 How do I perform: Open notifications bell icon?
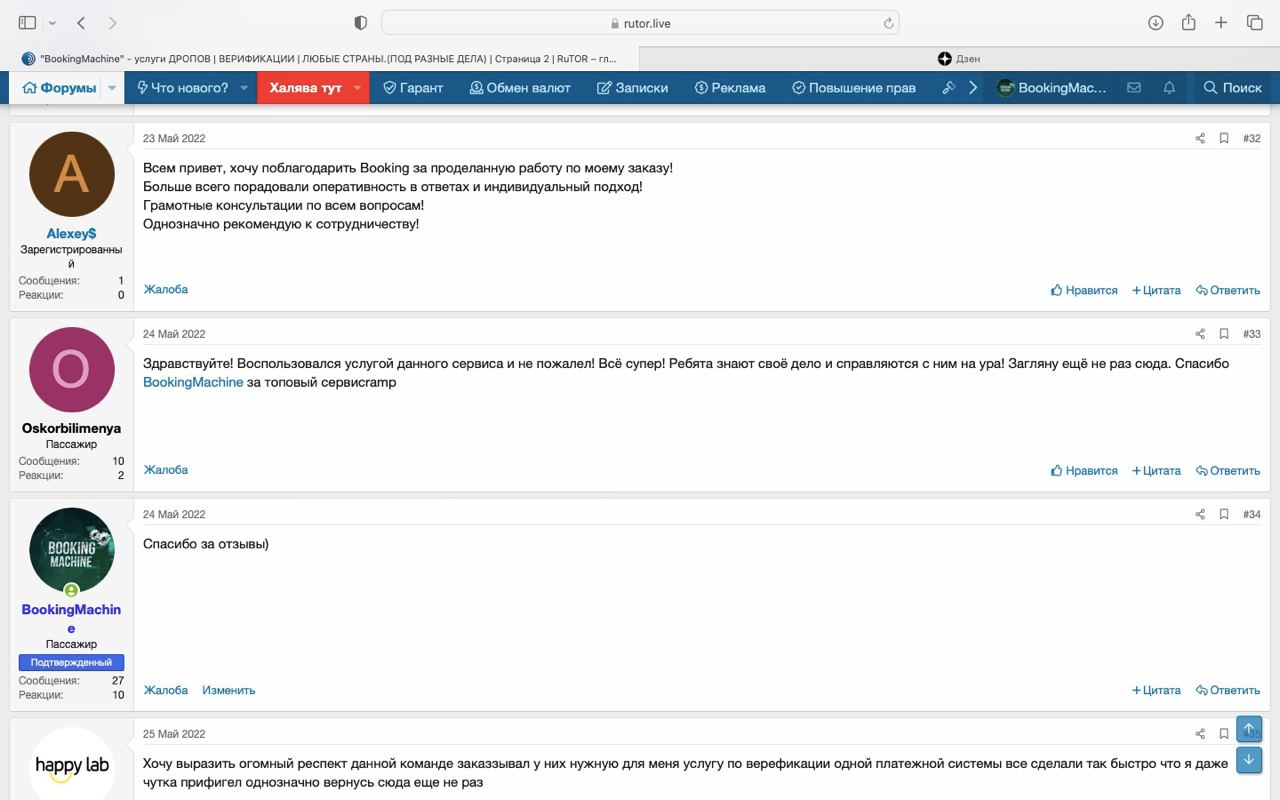tap(1169, 88)
